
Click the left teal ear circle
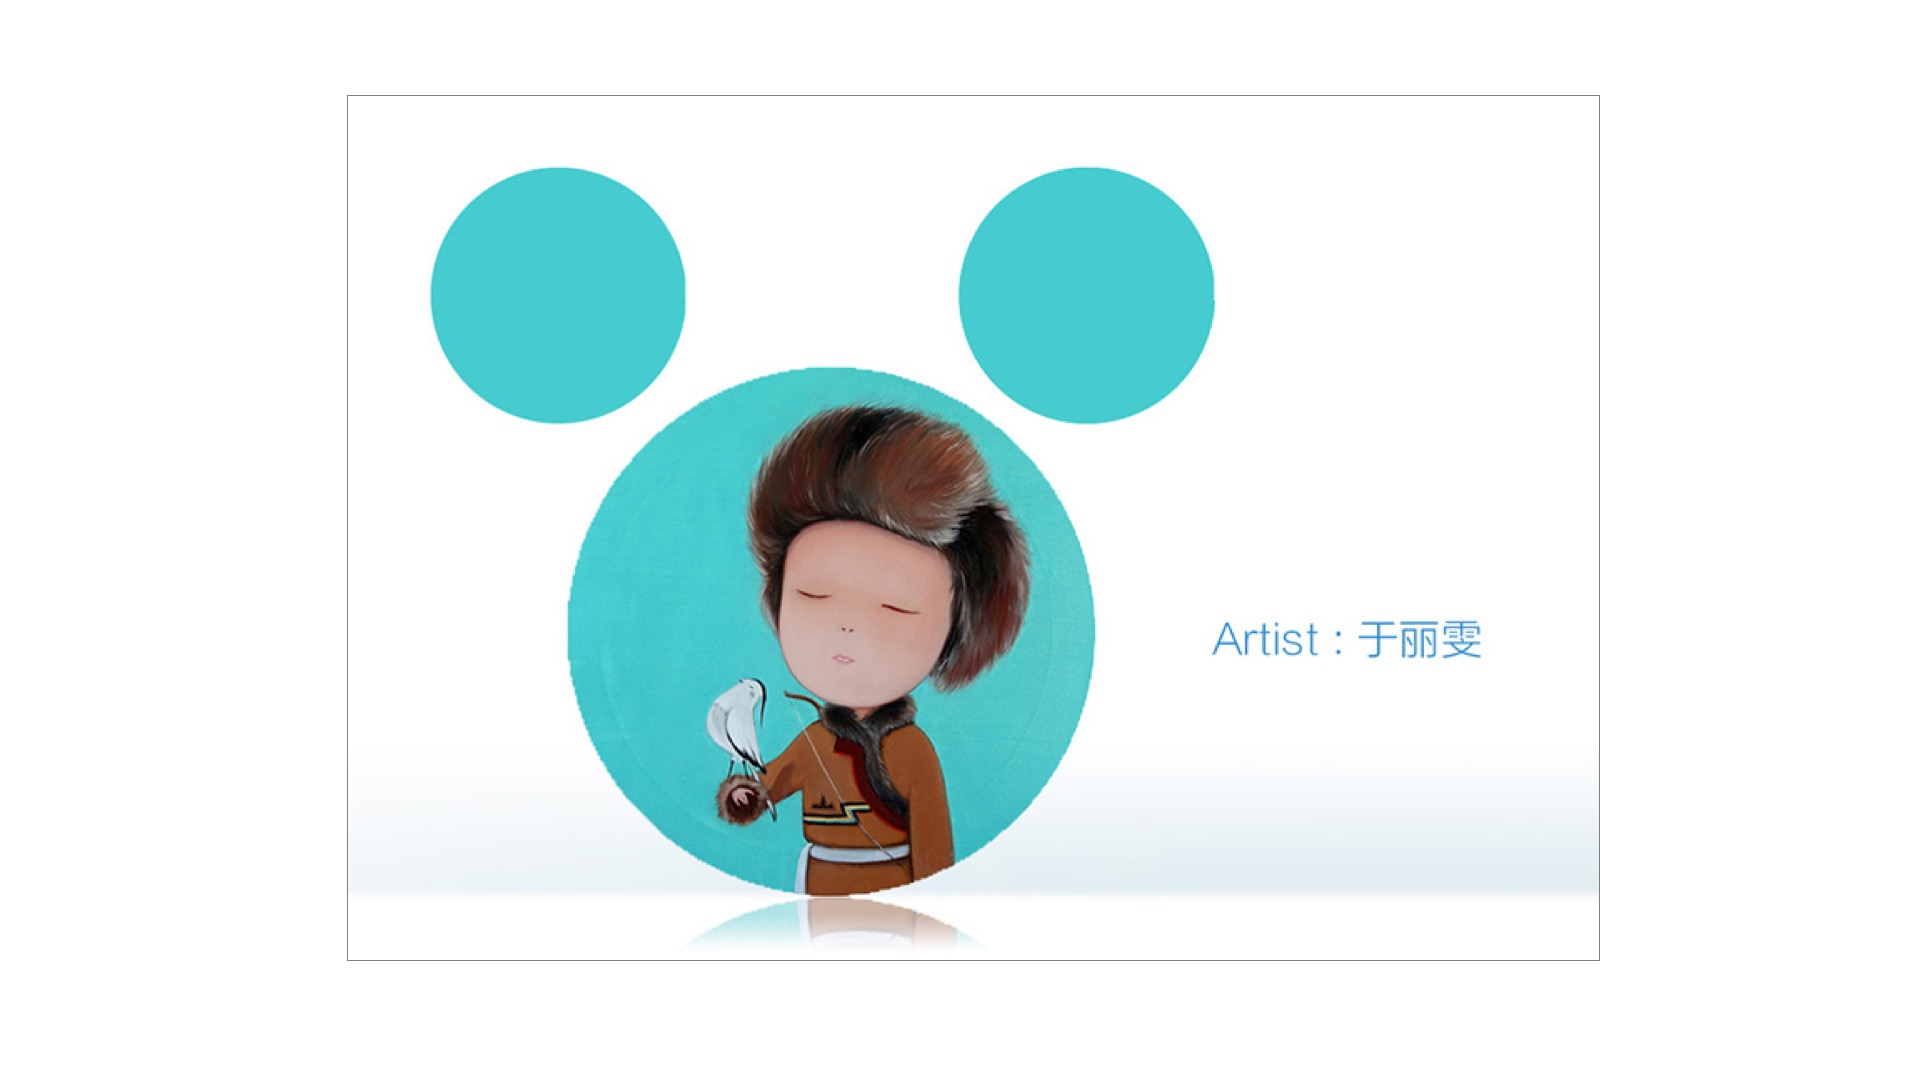click(x=558, y=295)
